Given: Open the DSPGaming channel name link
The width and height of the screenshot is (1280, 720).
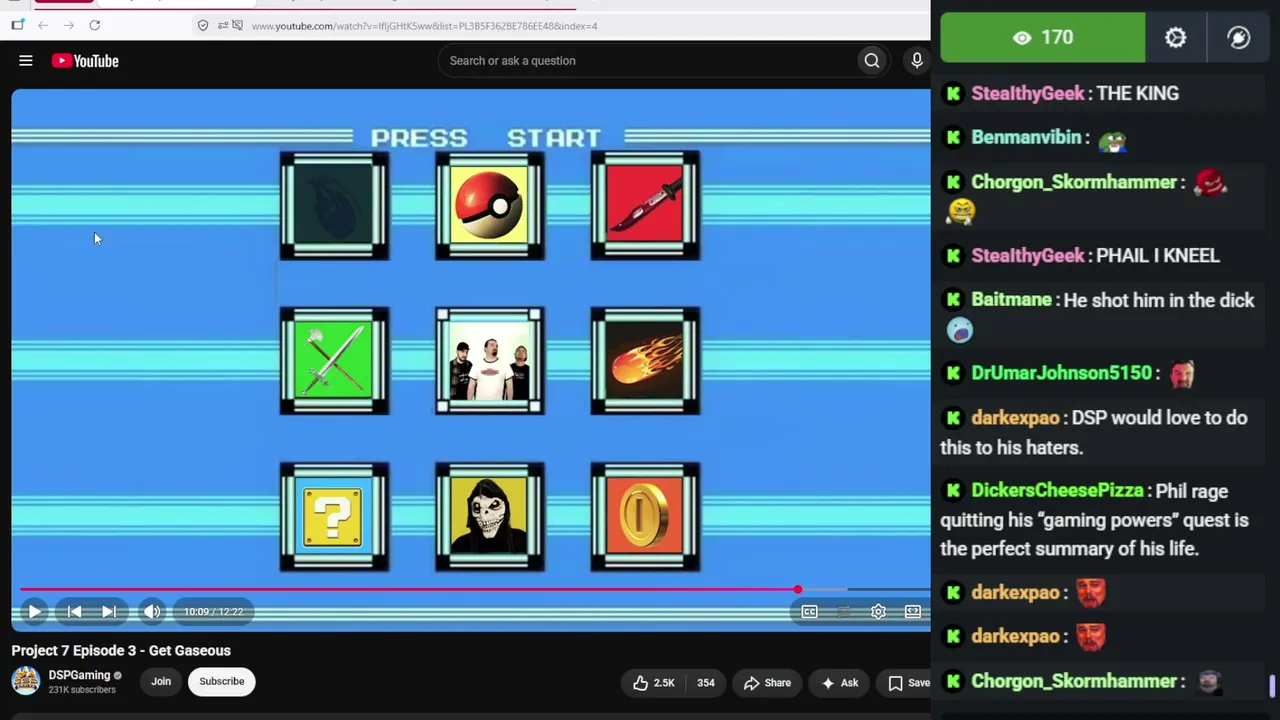Looking at the screenshot, I should (x=79, y=675).
